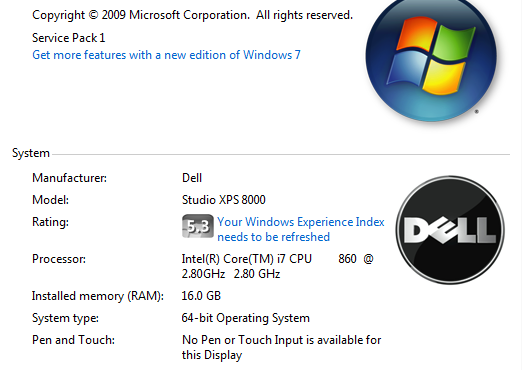Click the Dell manufacturer value

pyautogui.click(x=192, y=178)
